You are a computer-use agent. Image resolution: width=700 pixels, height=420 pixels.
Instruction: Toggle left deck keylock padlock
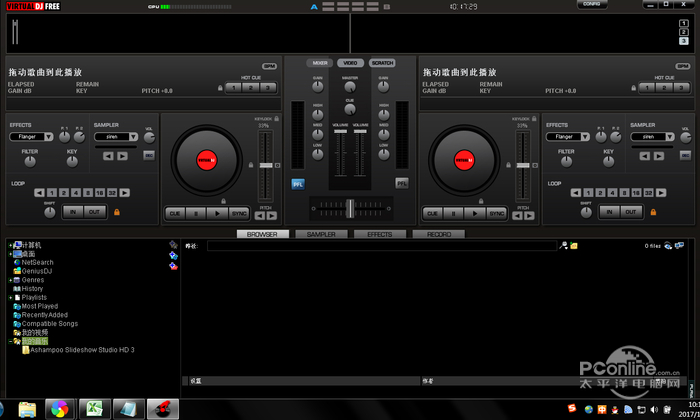(x=277, y=119)
